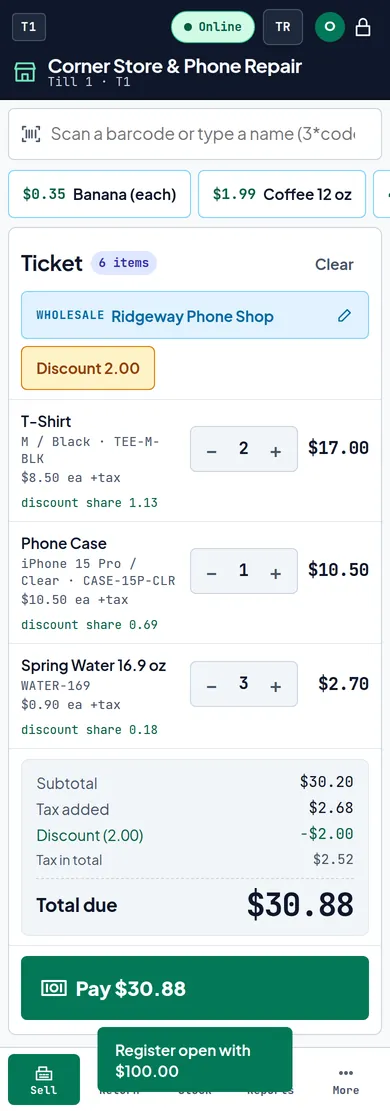The height and width of the screenshot is (1111, 390).
Task: Open the Discount 2.00 chip
Action: point(88,368)
